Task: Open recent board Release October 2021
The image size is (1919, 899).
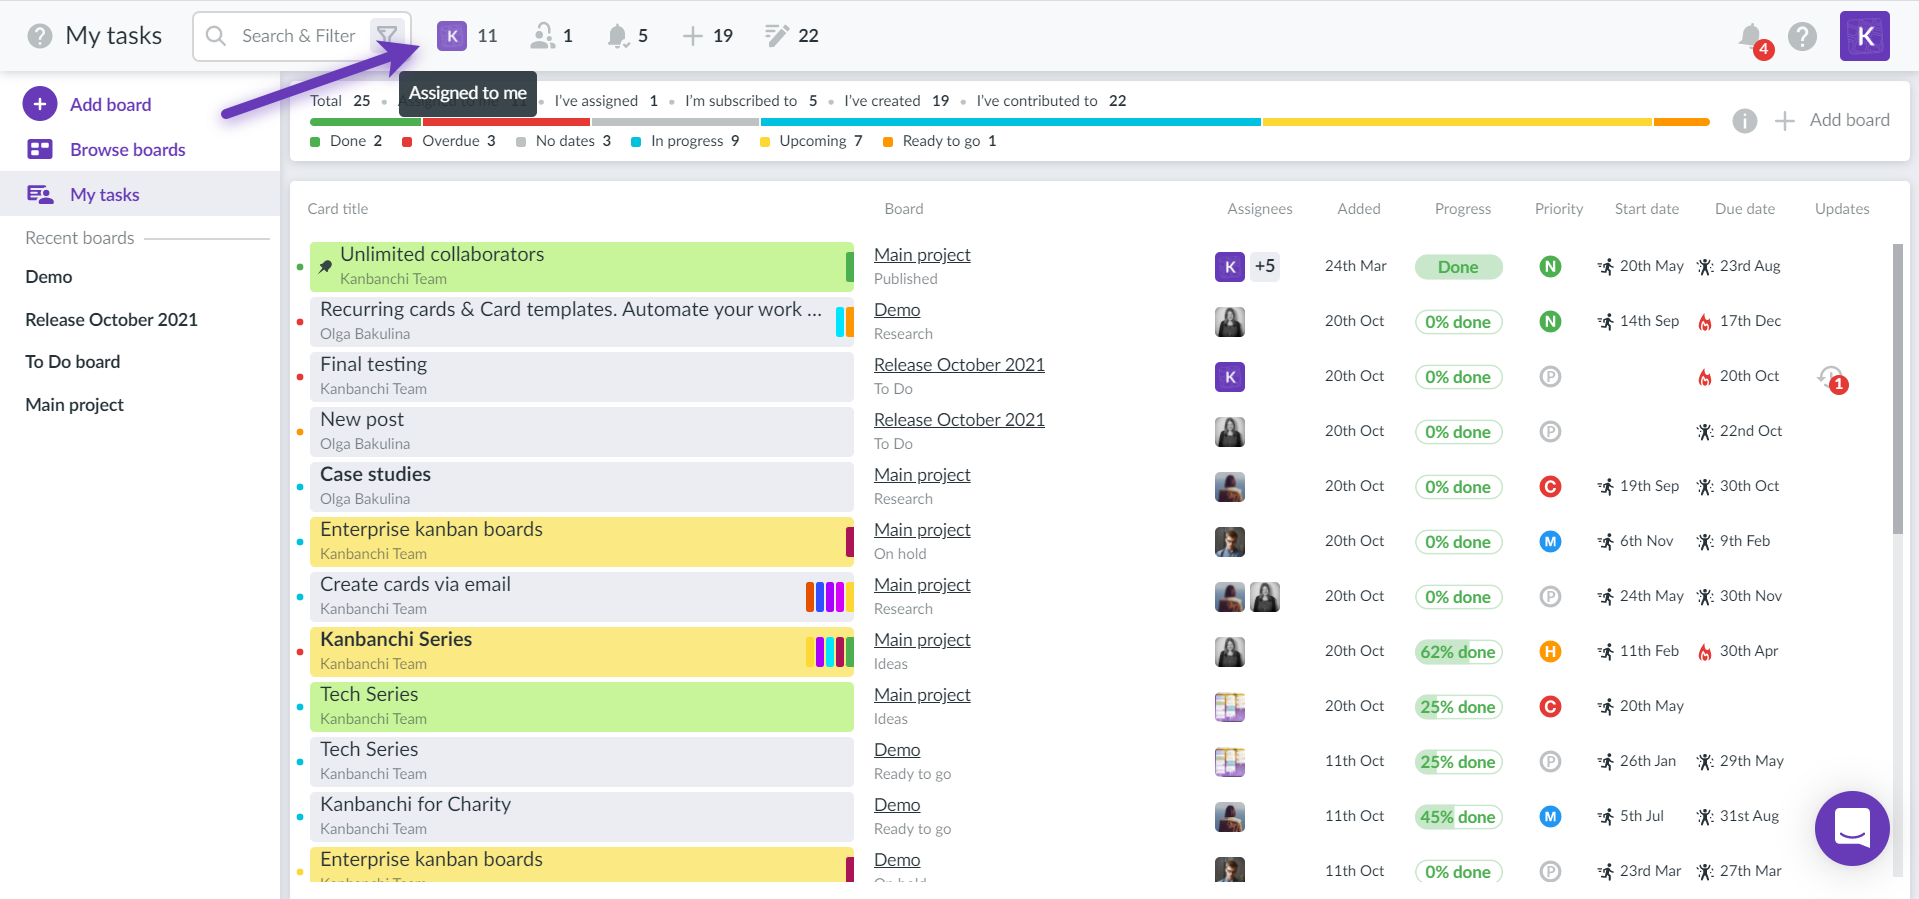Action: point(111,320)
